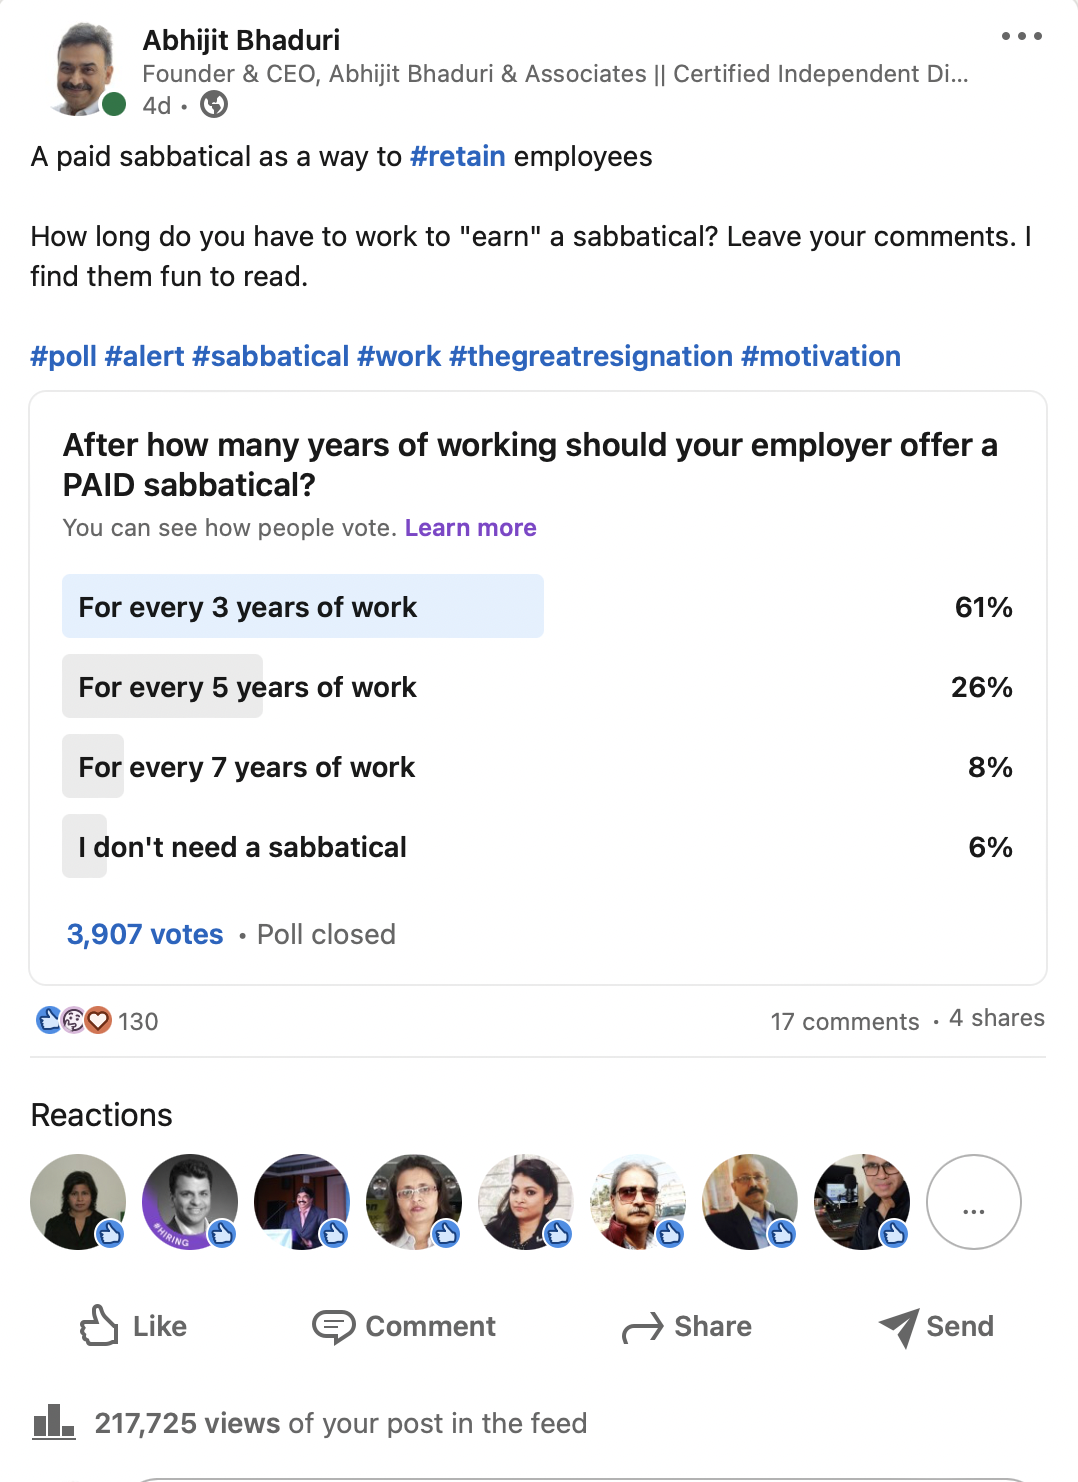This screenshot has height=1482, width=1078.
Task: Show more reactions with ellipsis circle
Action: click(973, 1201)
